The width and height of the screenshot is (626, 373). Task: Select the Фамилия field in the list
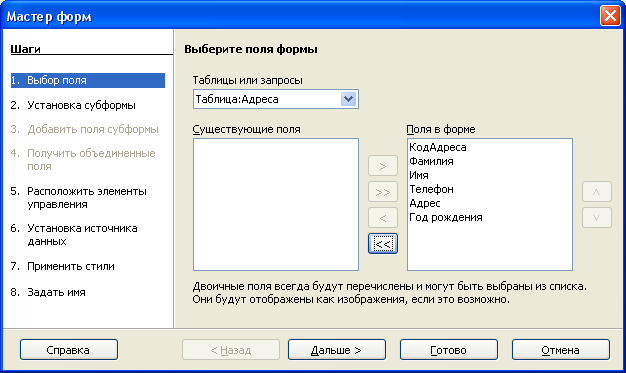431,161
